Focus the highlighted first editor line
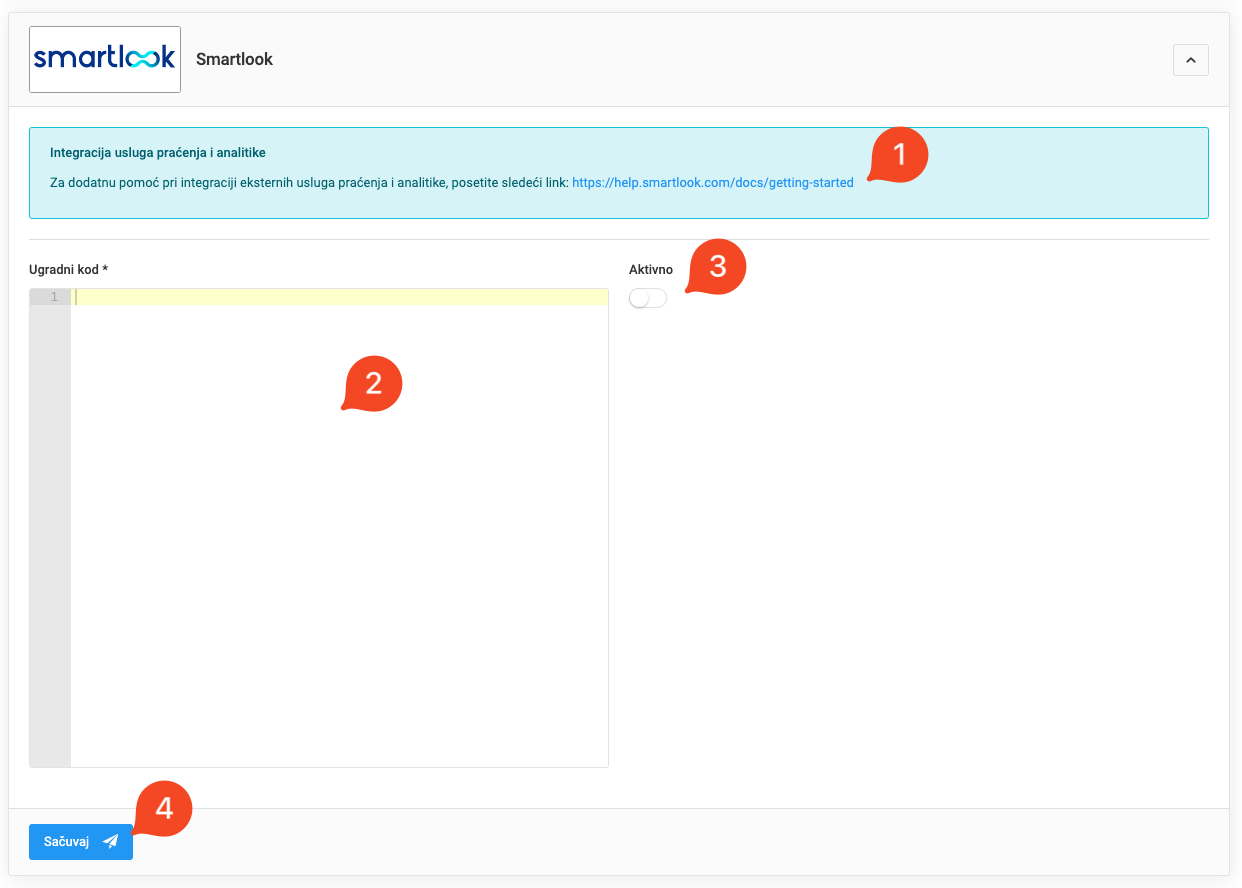This screenshot has width=1242, height=888. pyautogui.click(x=340, y=297)
